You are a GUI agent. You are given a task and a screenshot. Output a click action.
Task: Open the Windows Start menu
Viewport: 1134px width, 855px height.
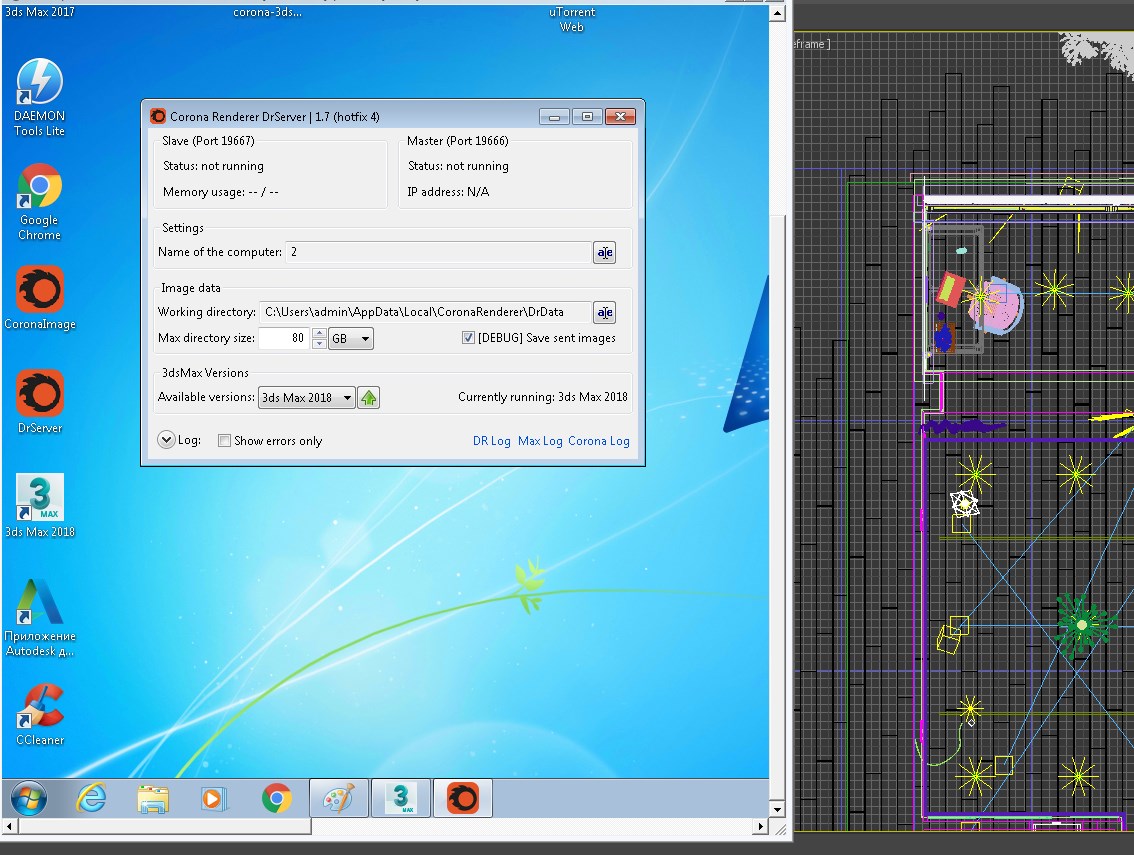coord(29,799)
